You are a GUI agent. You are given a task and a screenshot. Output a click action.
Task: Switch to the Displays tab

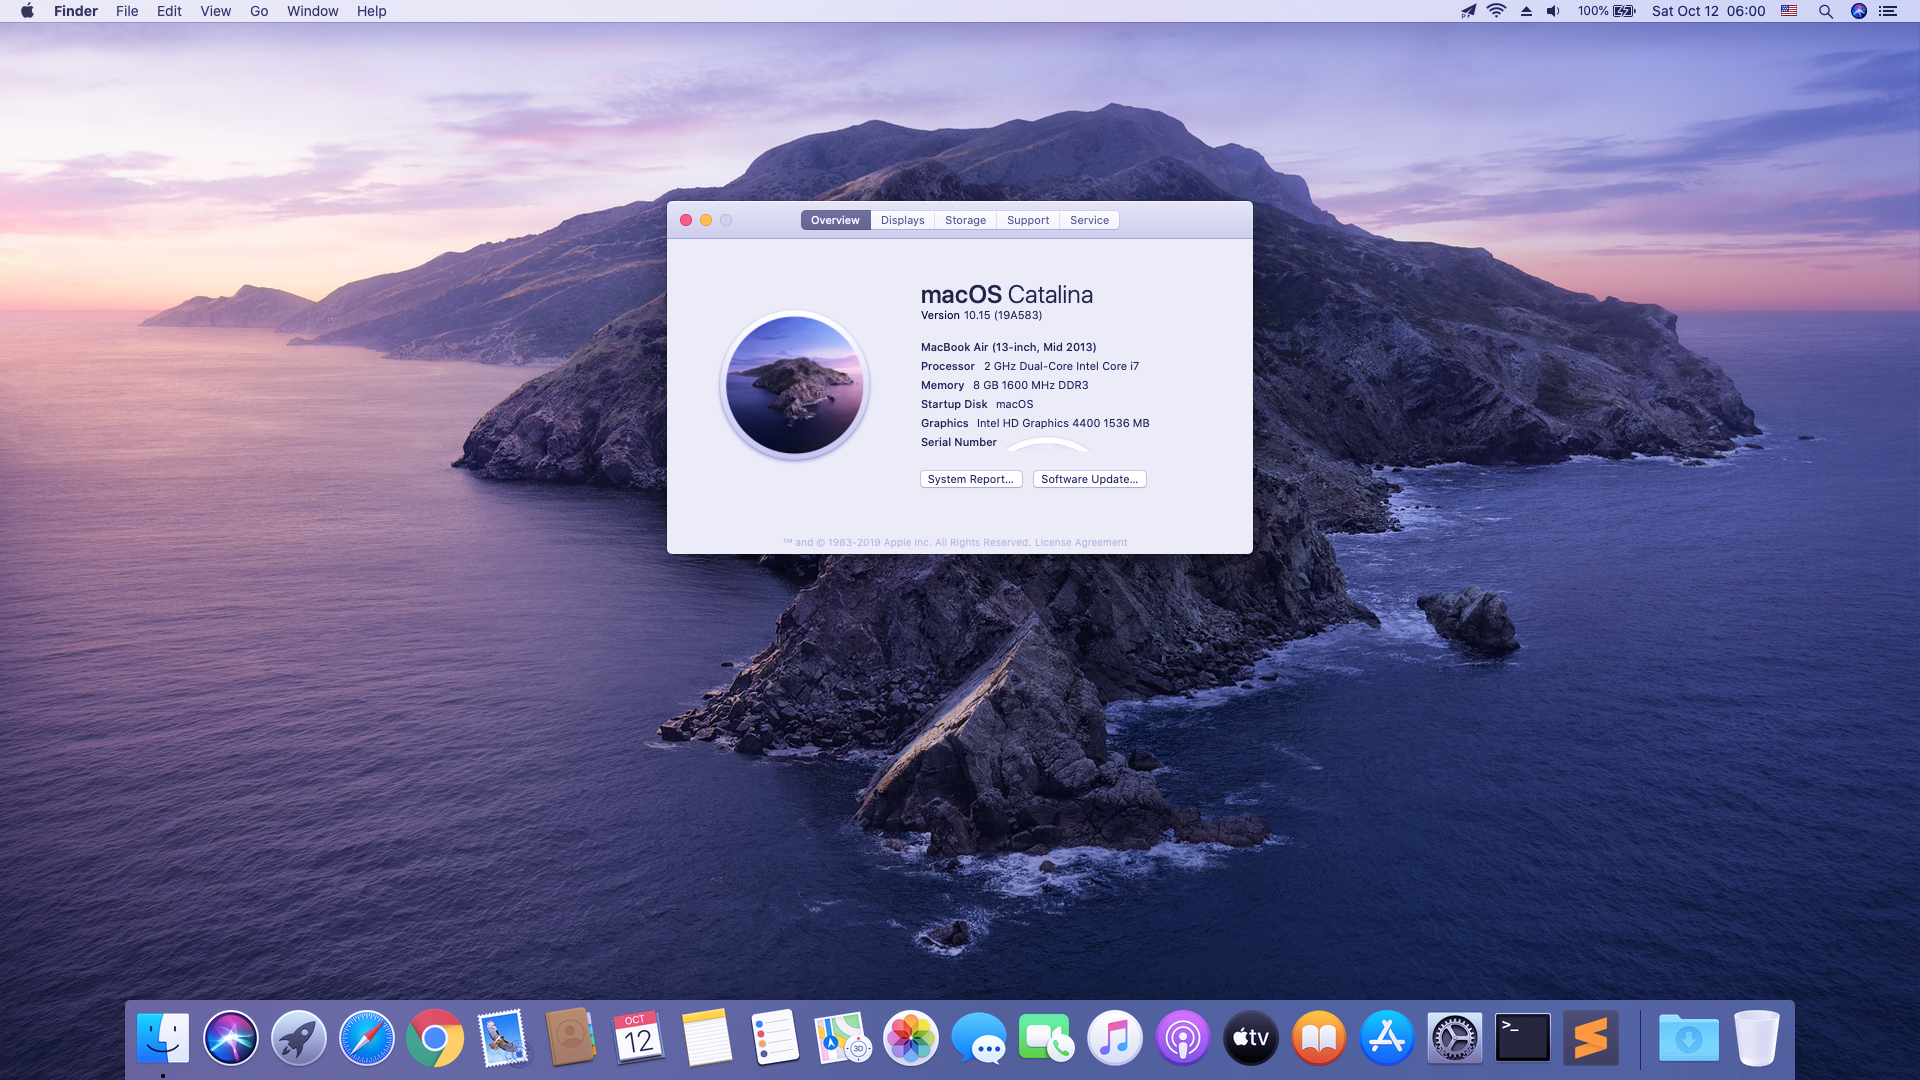tap(902, 220)
